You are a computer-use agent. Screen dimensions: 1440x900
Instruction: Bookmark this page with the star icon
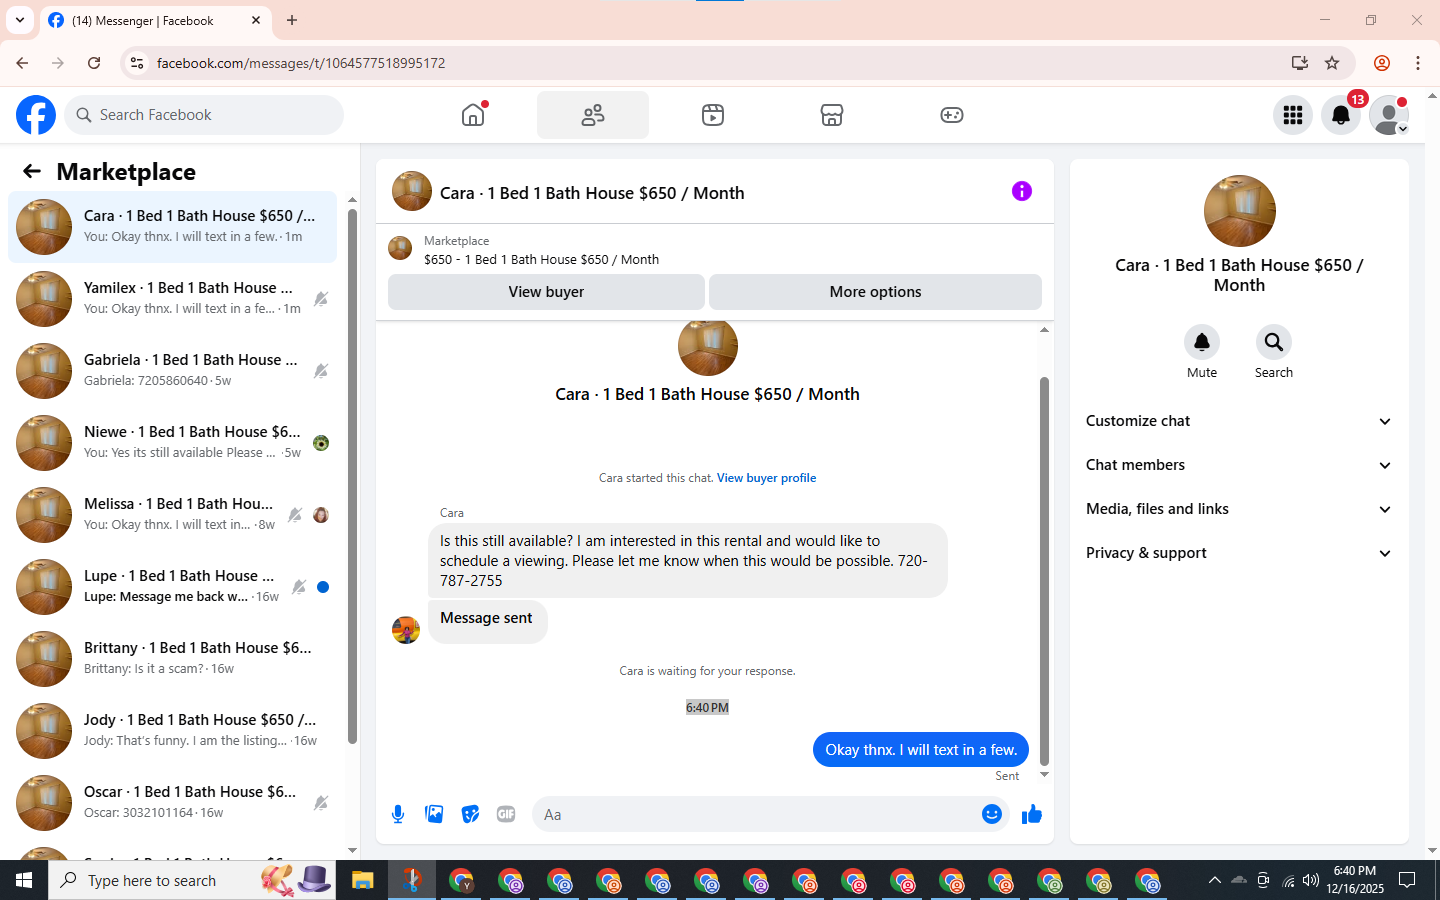(1332, 63)
